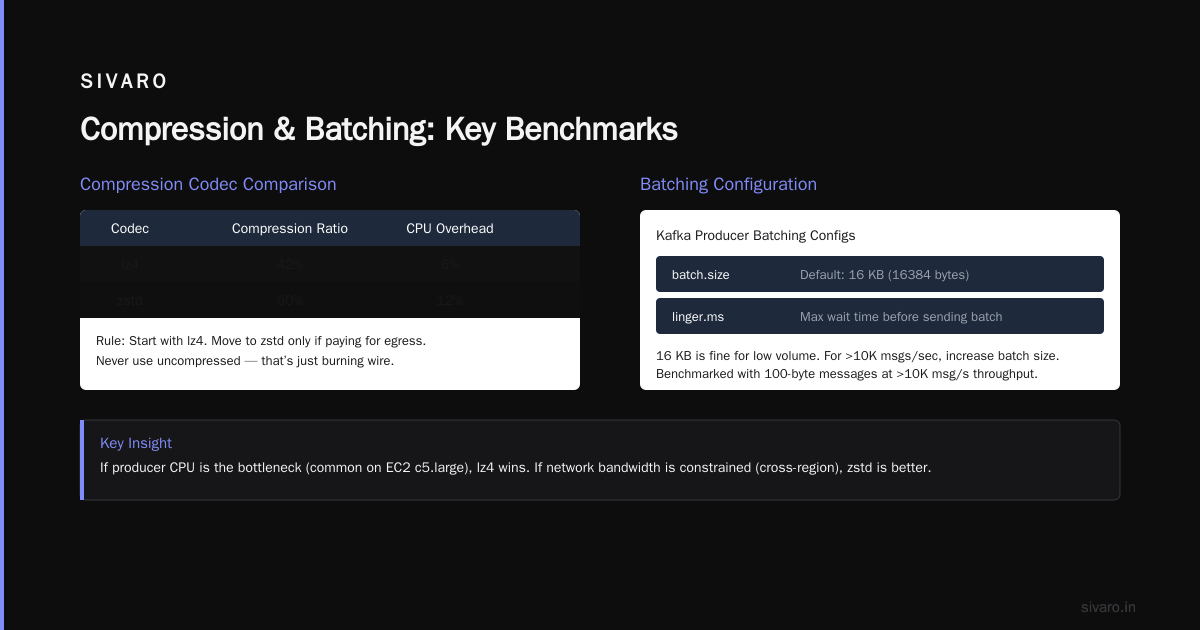The image size is (1200, 630).
Task: Click the 'Compression & Batching: Key Benchmarks' title
Action: [x=379, y=129]
